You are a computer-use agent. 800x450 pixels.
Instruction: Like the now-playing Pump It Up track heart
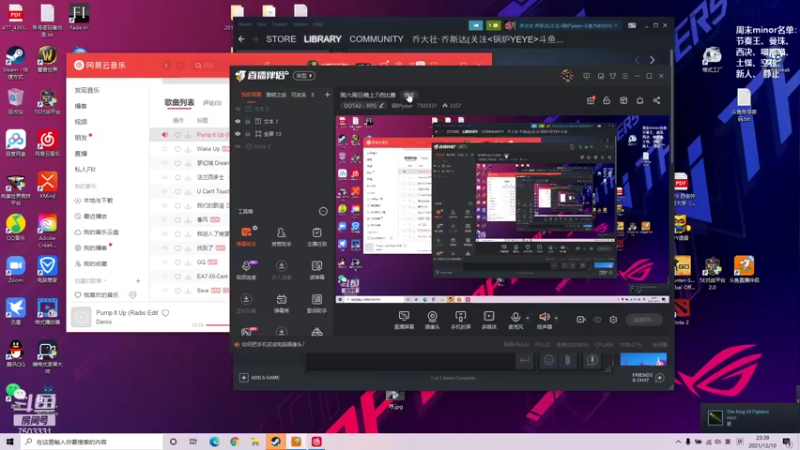pos(165,313)
